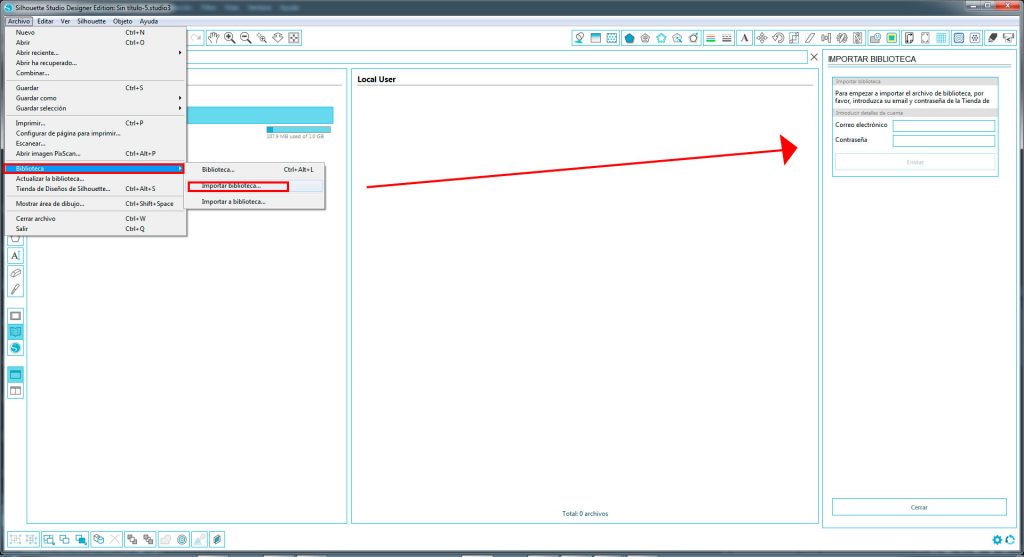The height and width of the screenshot is (557, 1024).
Task: Expand the Guardar selección submenu
Action: [x=95, y=108]
